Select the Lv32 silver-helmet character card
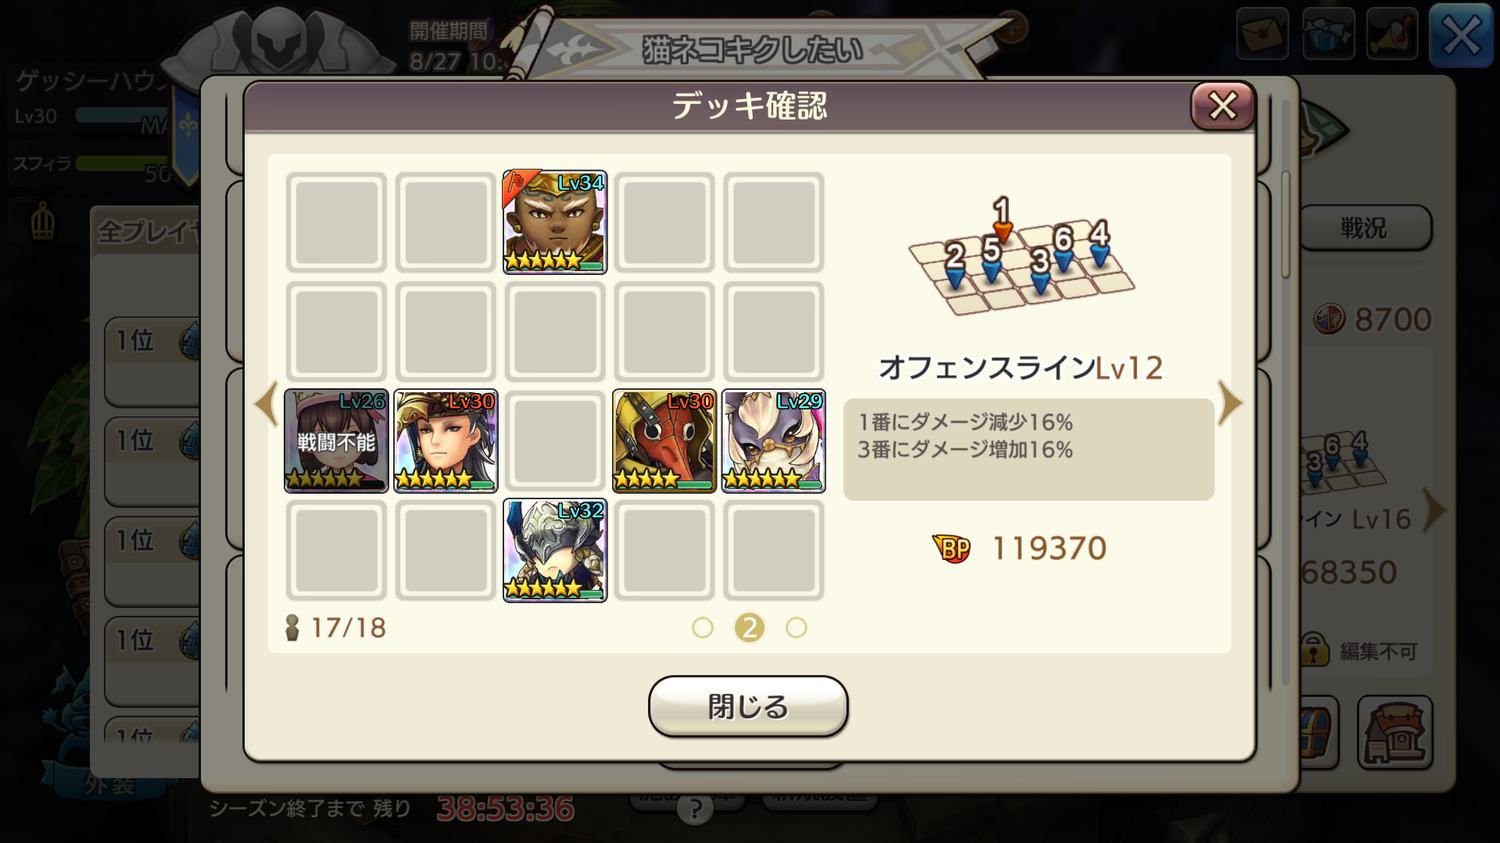This screenshot has height=843, width=1500. (554, 550)
